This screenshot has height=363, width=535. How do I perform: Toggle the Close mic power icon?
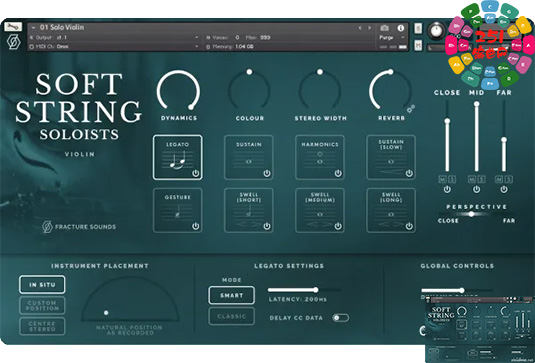coord(447,189)
